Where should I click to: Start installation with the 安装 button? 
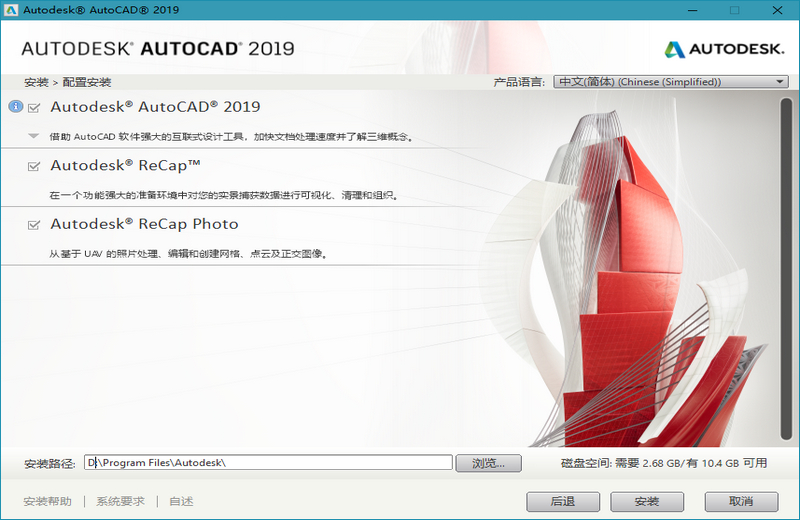[x=647, y=501]
